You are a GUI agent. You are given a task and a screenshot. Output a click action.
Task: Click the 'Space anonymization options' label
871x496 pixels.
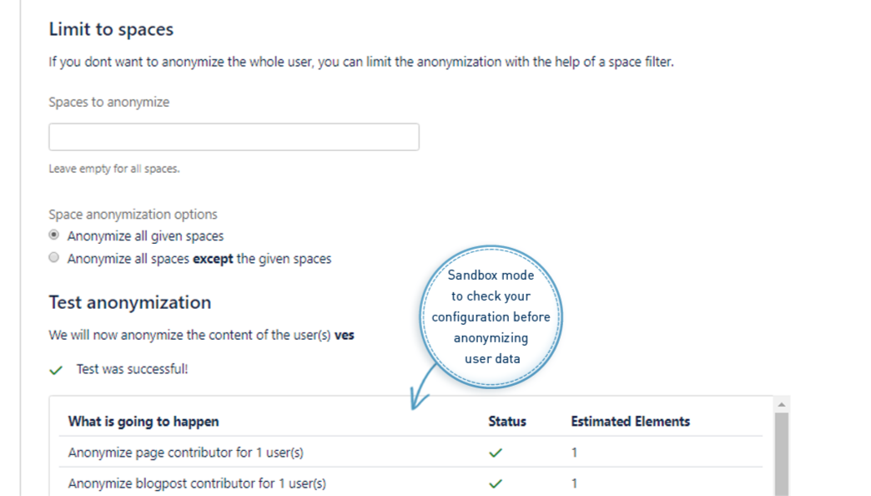tap(133, 215)
